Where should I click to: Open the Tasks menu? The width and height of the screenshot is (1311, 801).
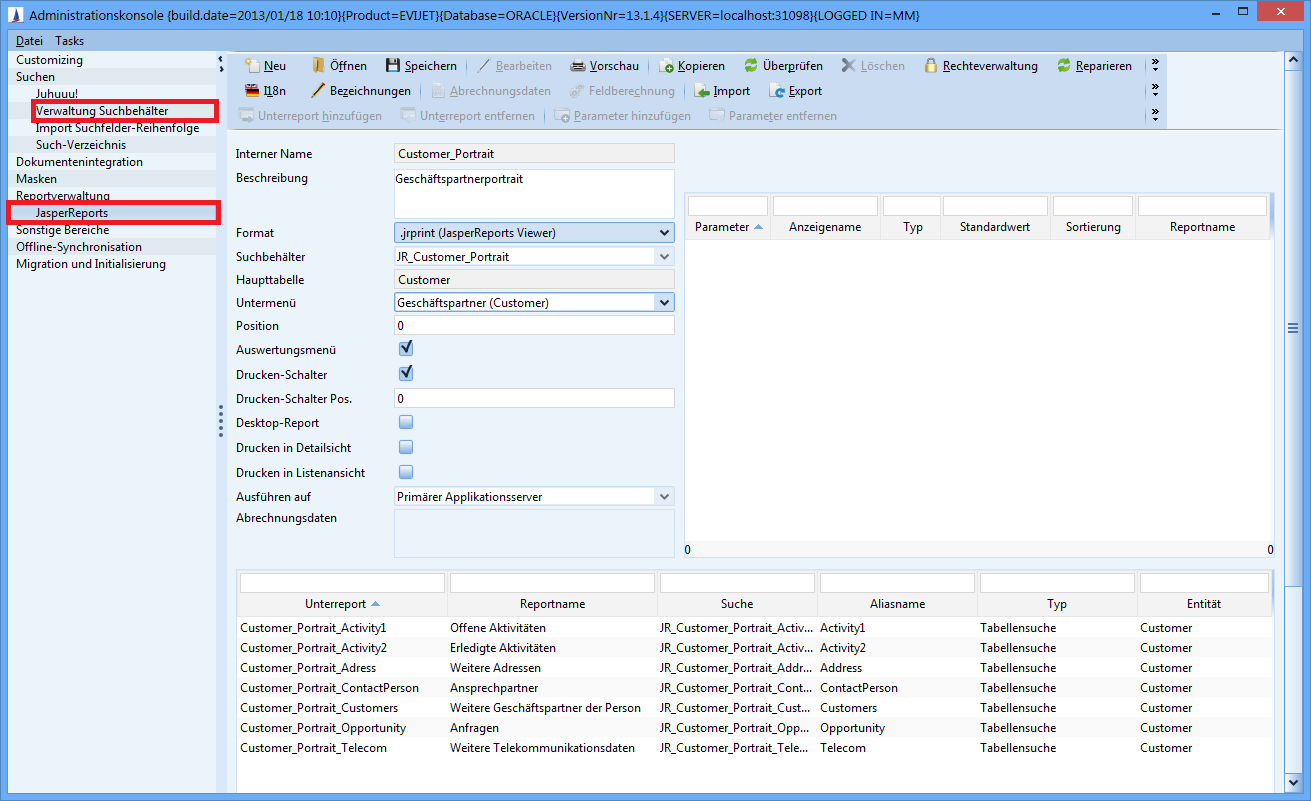(x=69, y=41)
